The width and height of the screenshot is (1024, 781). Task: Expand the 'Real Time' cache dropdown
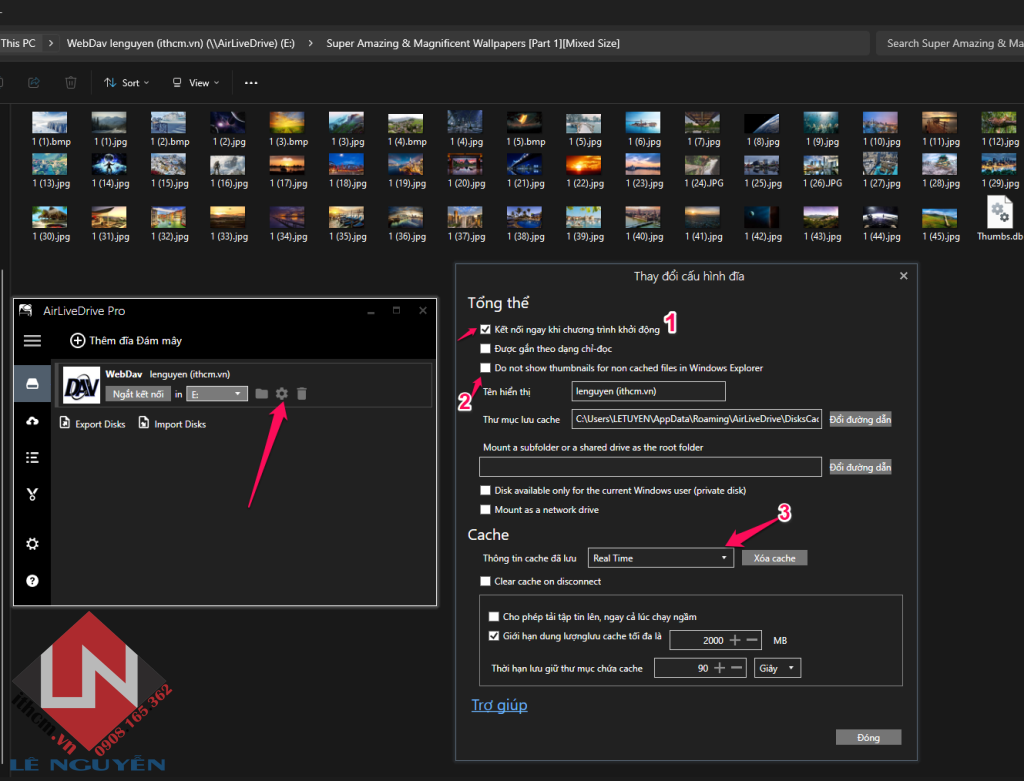click(x=660, y=558)
